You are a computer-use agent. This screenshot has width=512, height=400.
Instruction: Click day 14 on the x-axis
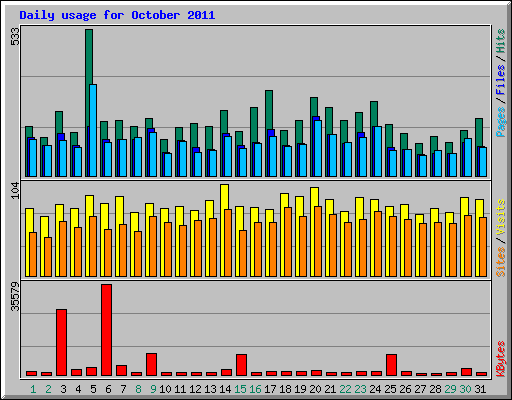(x=225, y=389)
